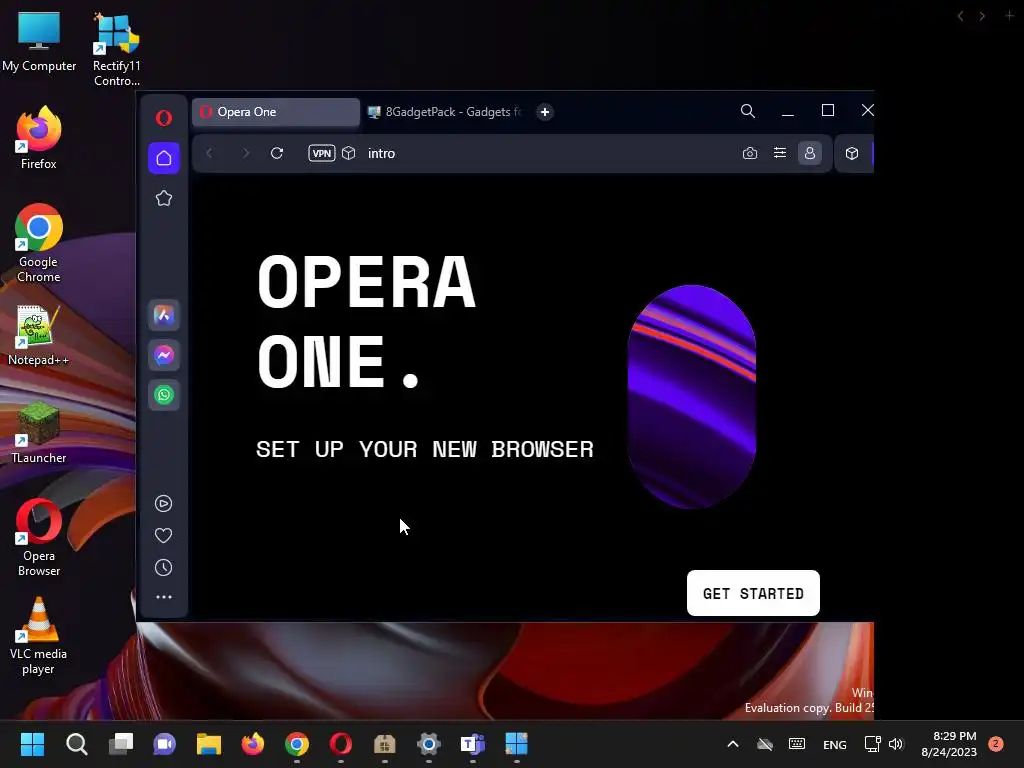Open History clock icon in sidebar
The height and width of the screenshot is (768, 1024).
163,568
